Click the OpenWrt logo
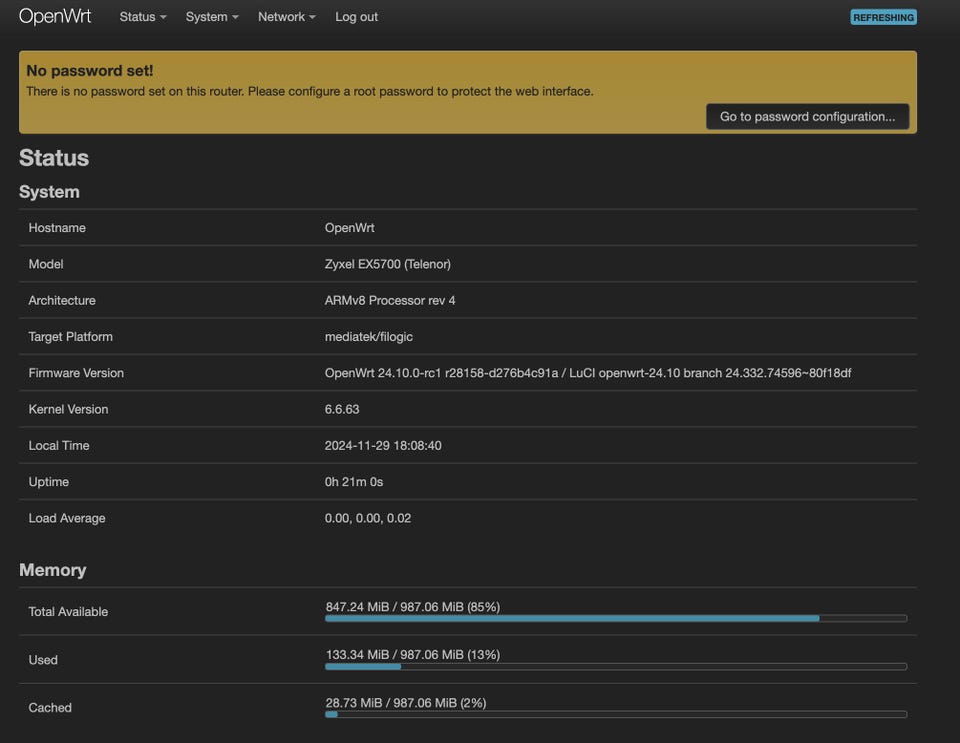 pyautogui.click(x=55, y=16)
